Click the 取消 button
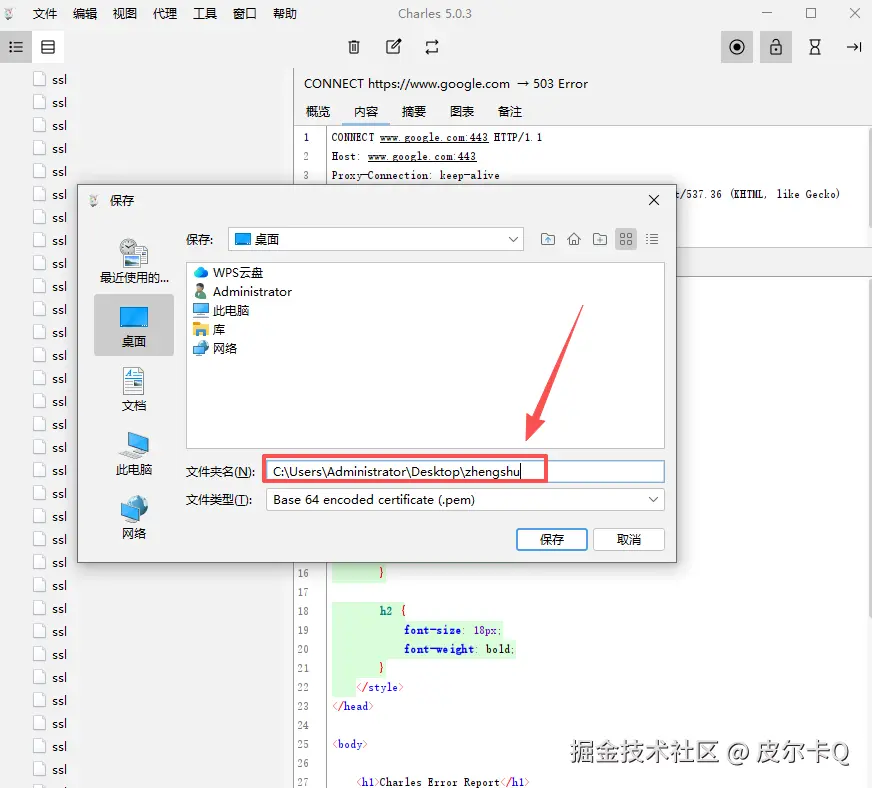This screenshot has width=872, height=788. (x=628, y=539)
